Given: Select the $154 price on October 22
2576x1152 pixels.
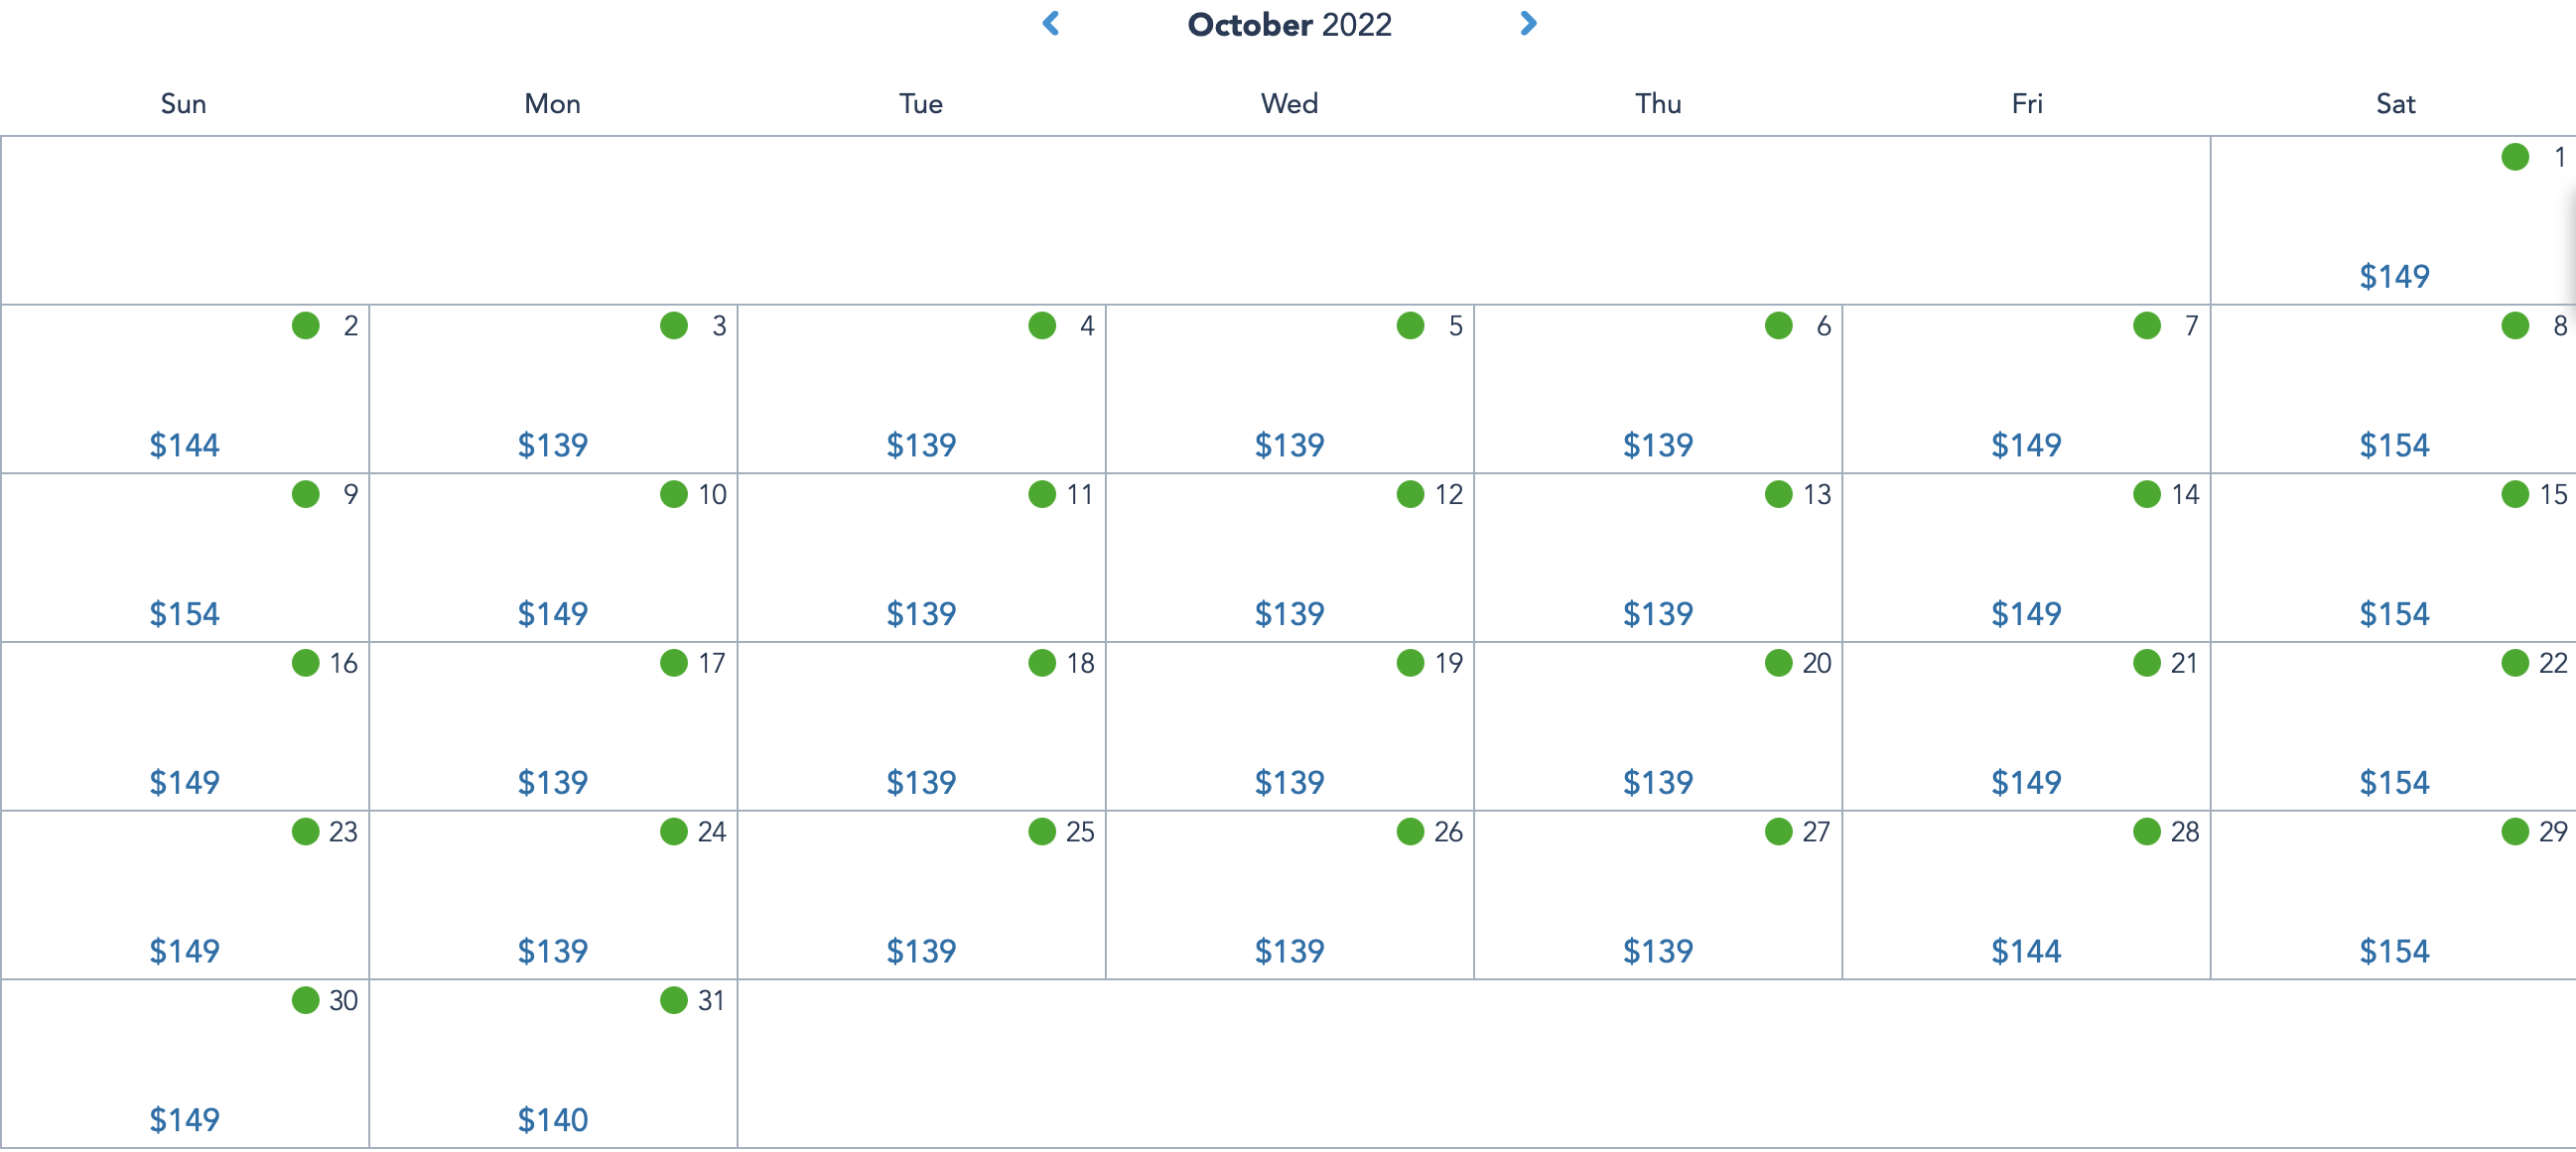Looking at the screenshot, I should click(2394, 782).
